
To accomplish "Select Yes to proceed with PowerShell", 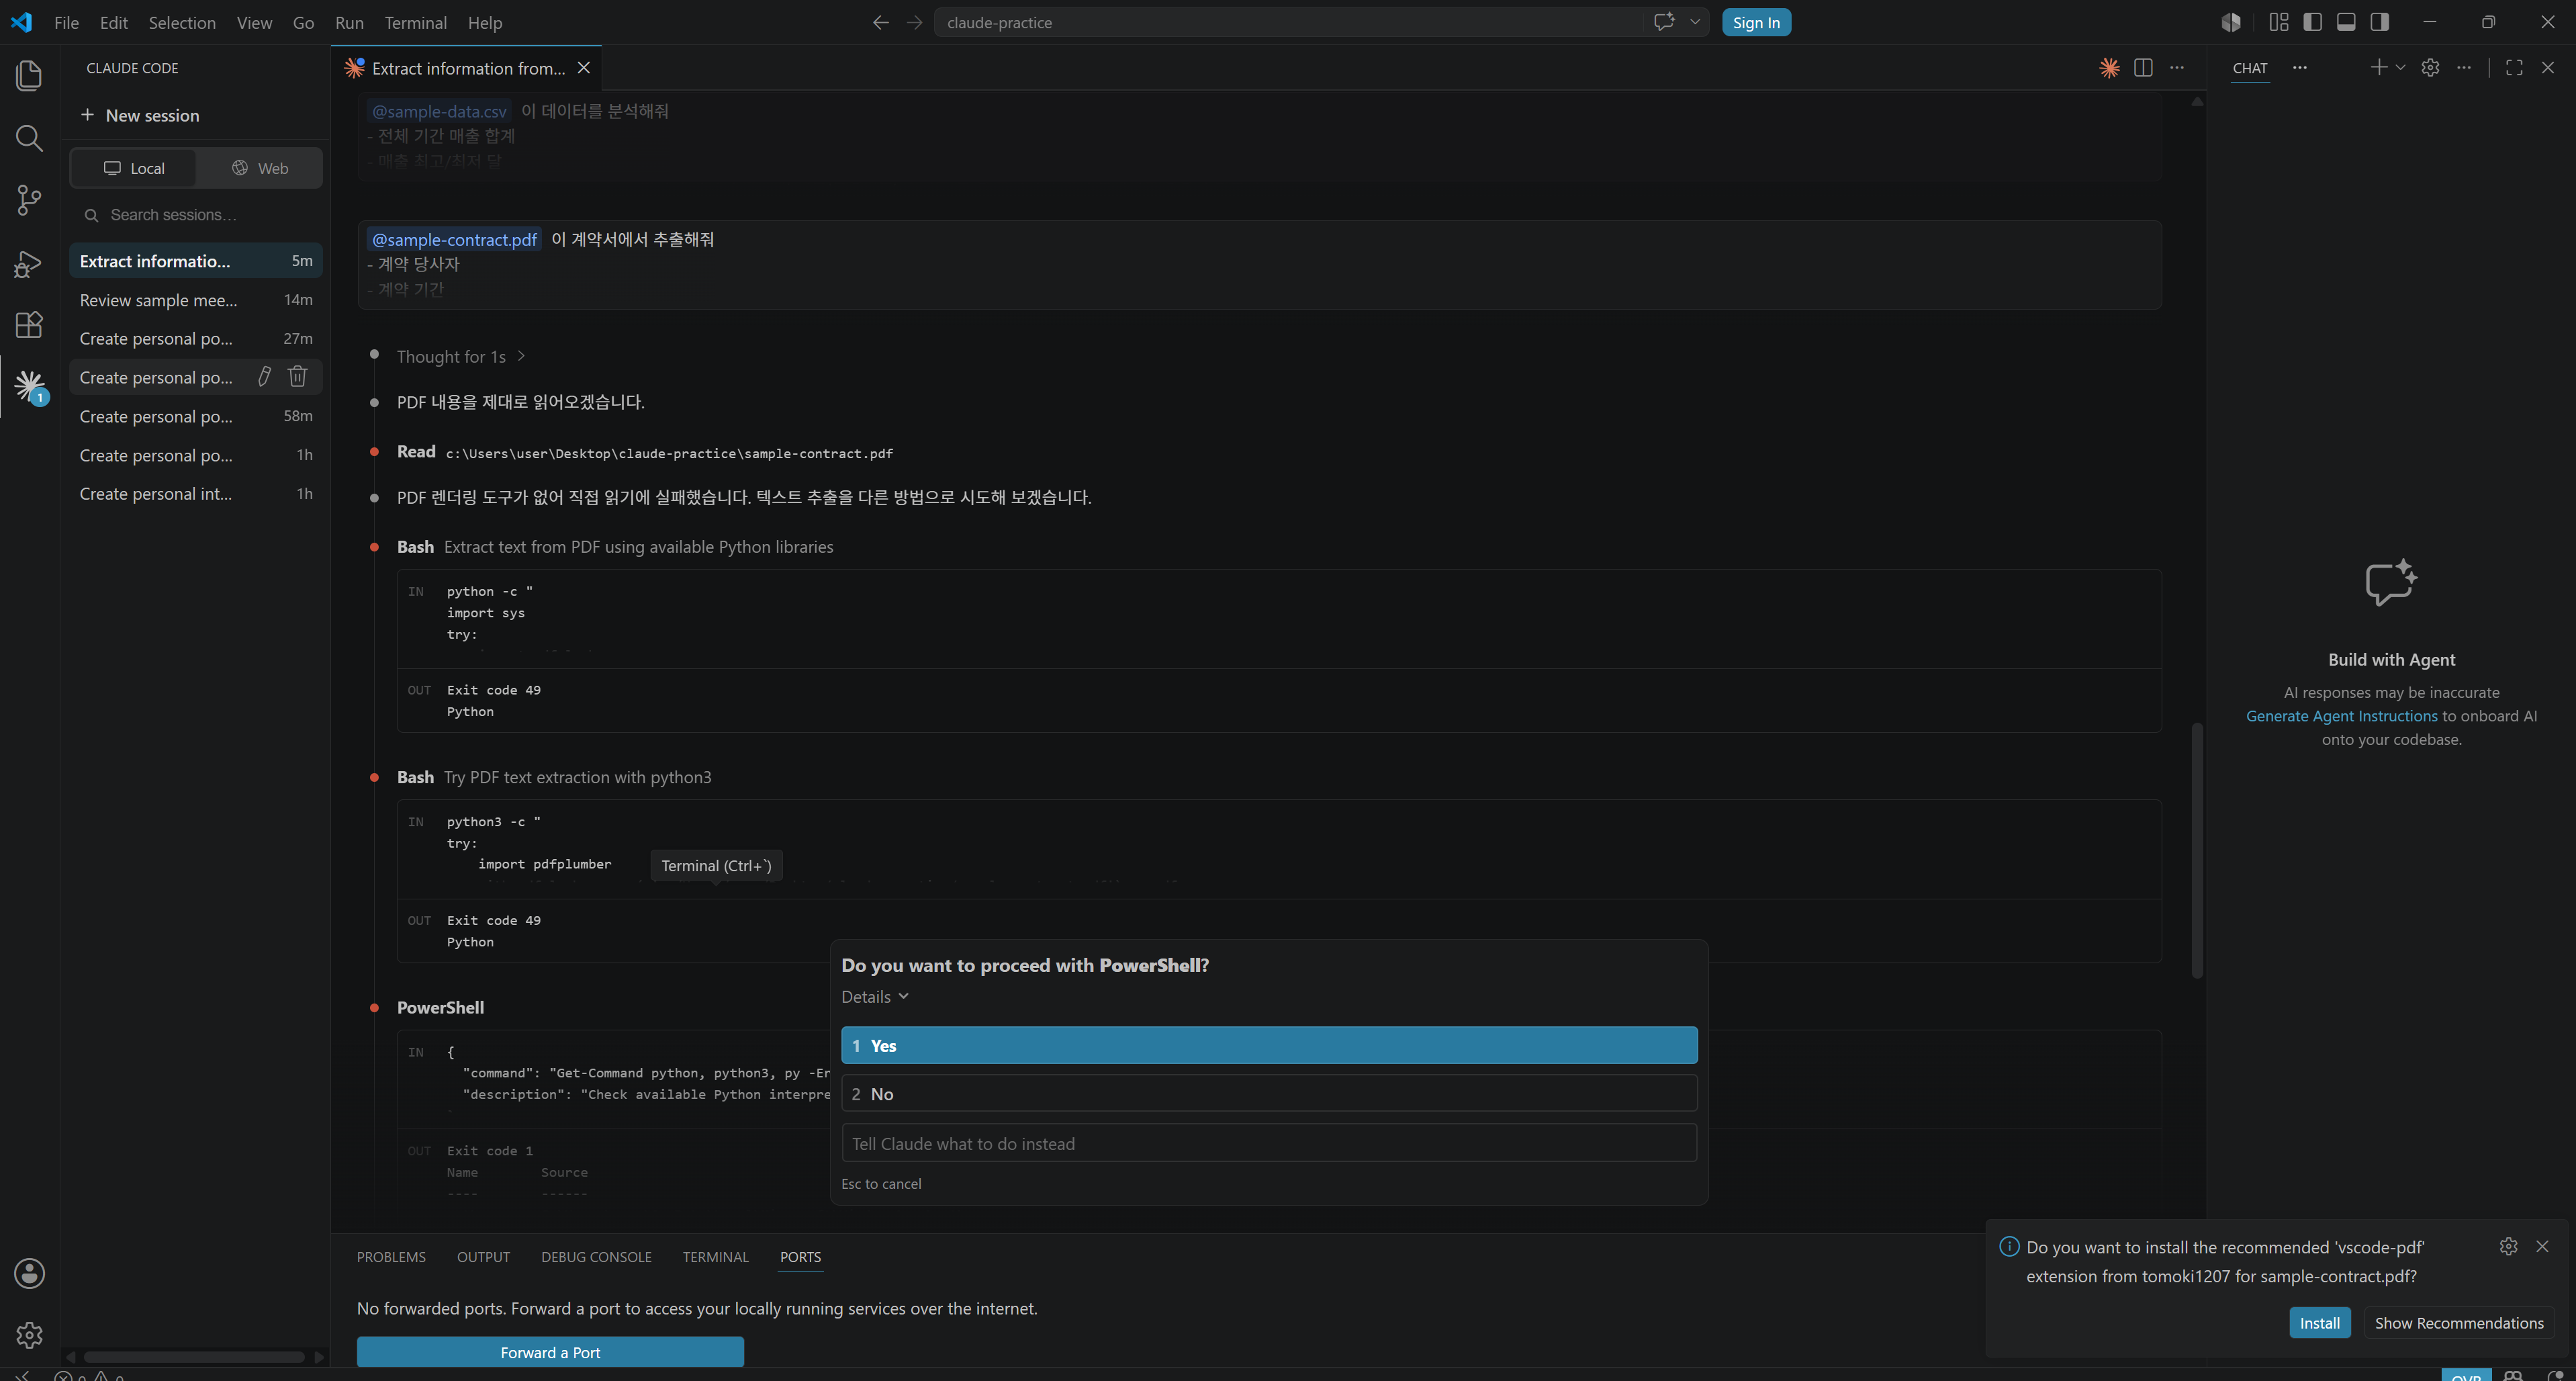I will (x=1269, y=1045).
